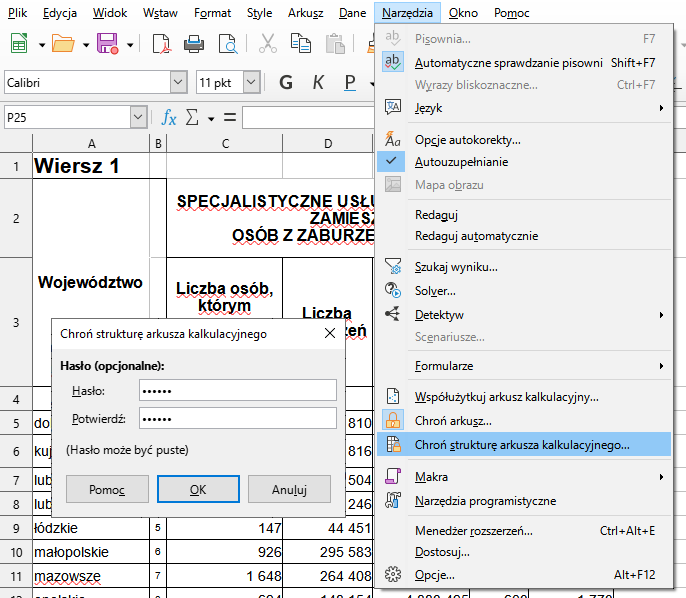The height and width of the screenshot is (598, 686).
Task: Open Print Preview from the toolbar
Action: click(x=229, y=44)
